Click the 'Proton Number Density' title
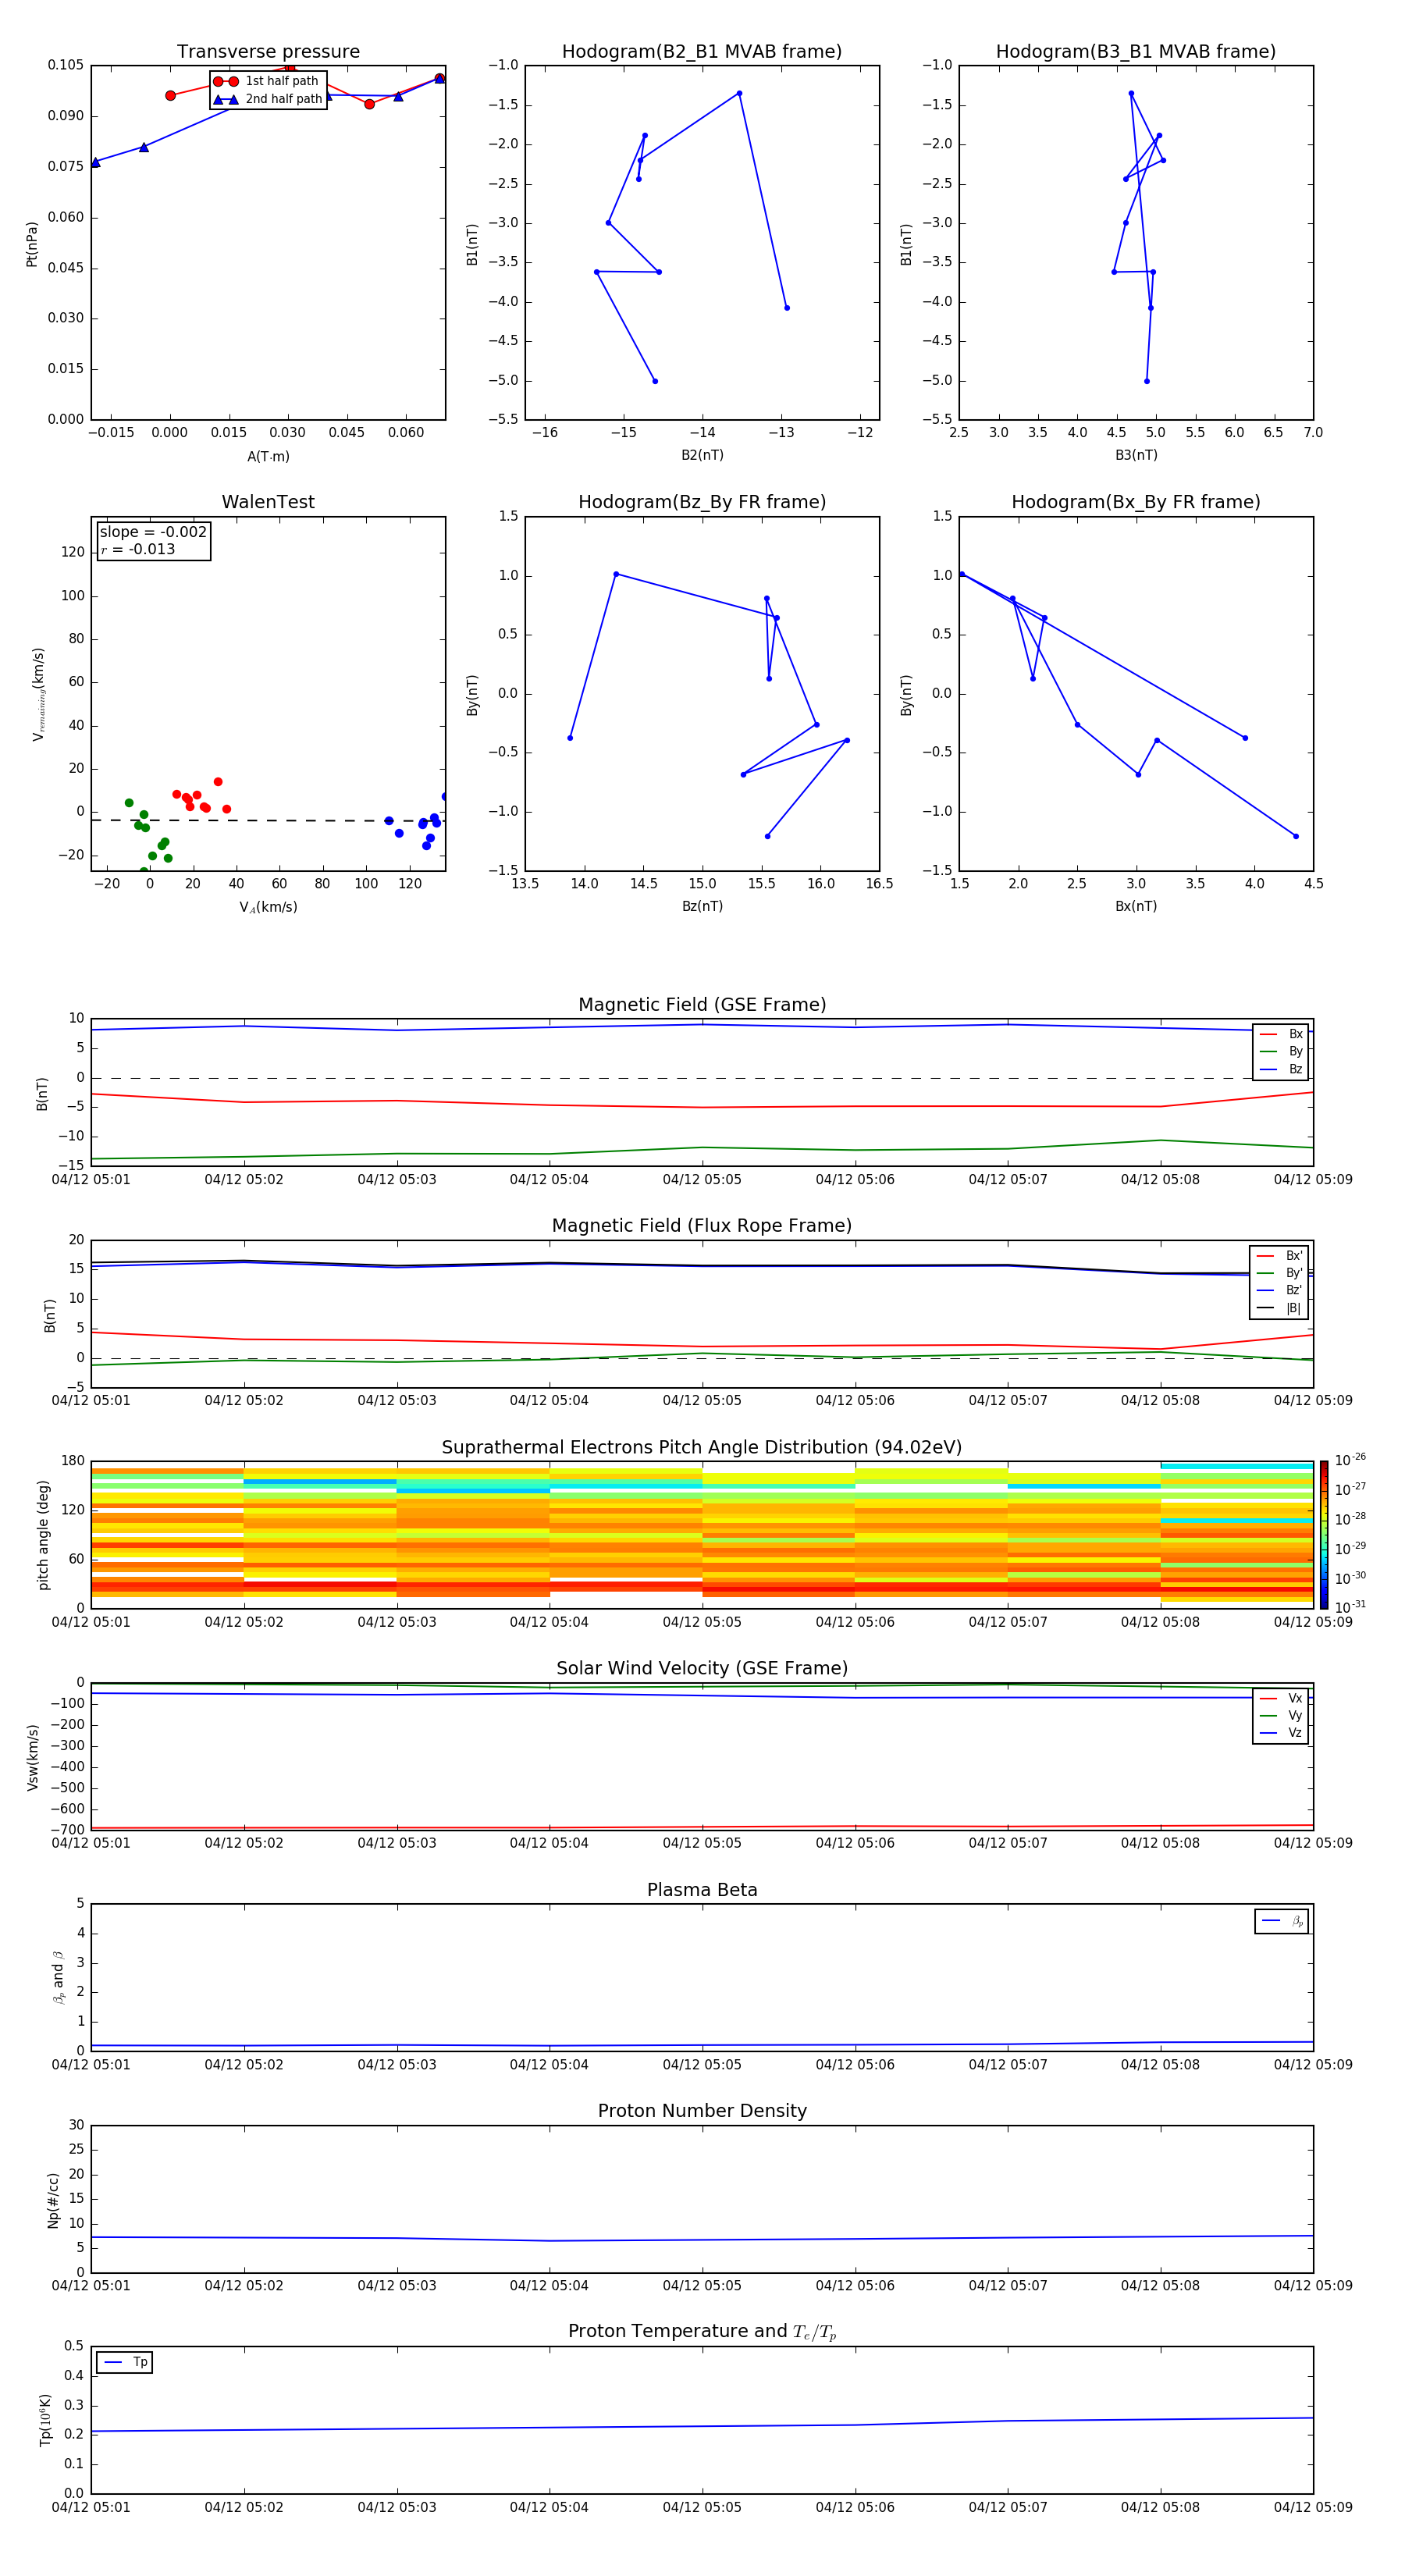1405x2576 pixels. pyautogui.click(x=702, y=2111)
